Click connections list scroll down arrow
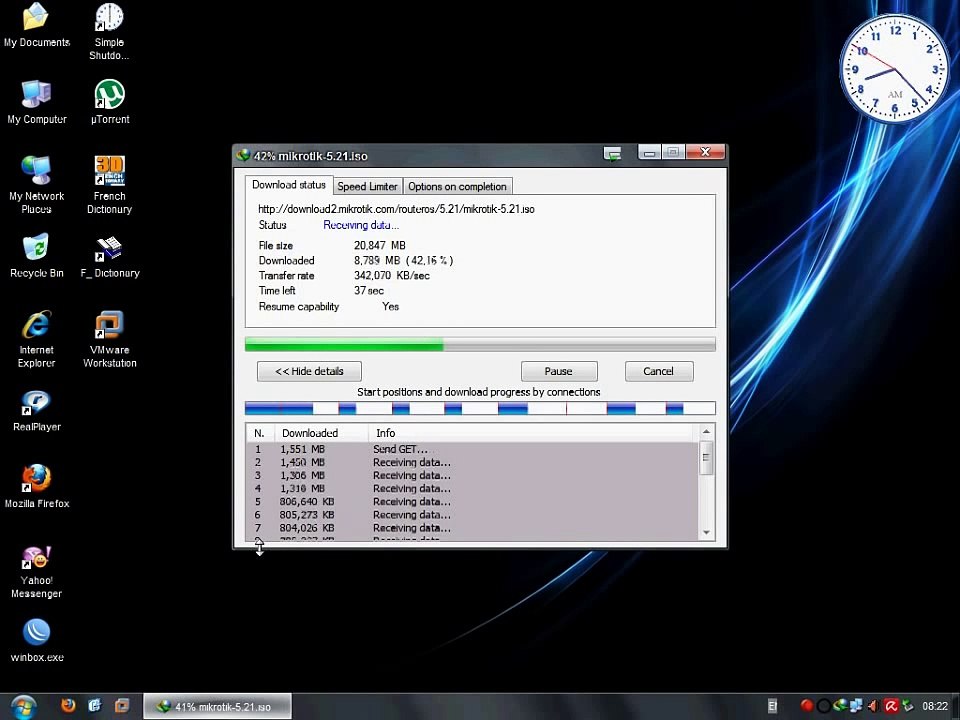The height and width of the screenshot is (720, 960). 707,532
